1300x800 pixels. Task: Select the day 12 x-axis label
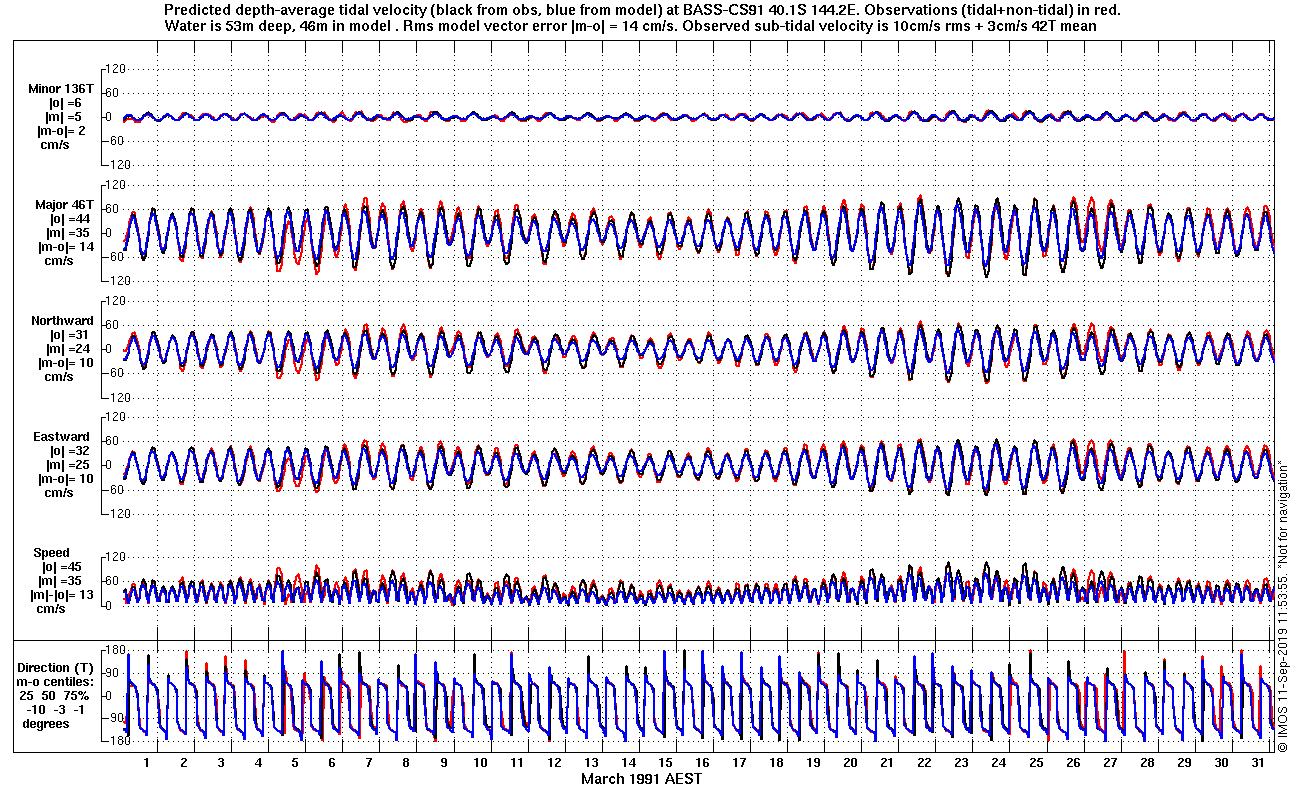tap(554, 762)
